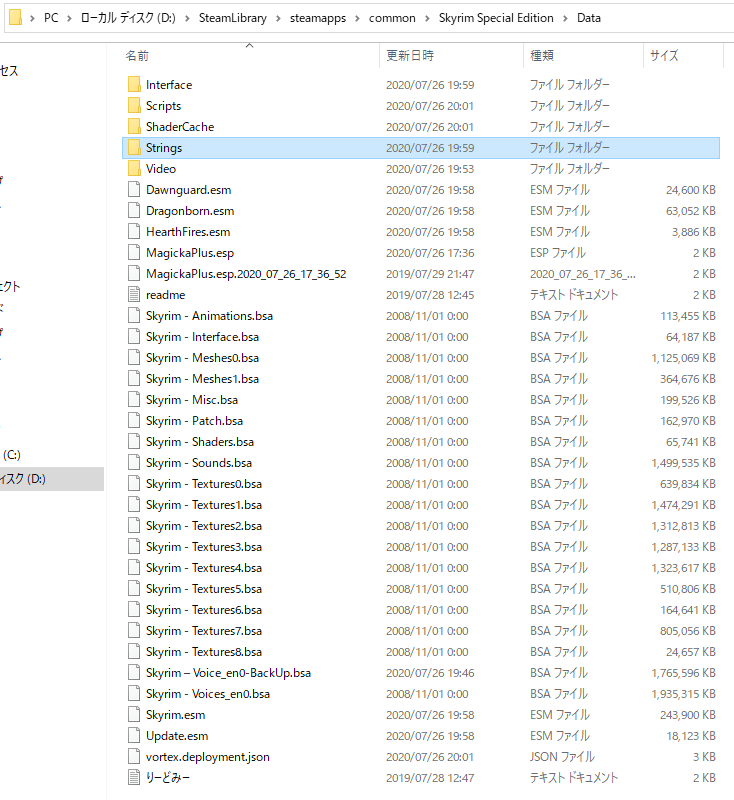Click the Skyrim - Misc.bsa file icon
The height and width of the screenshot is (800, 734).
tap(134, 399)
